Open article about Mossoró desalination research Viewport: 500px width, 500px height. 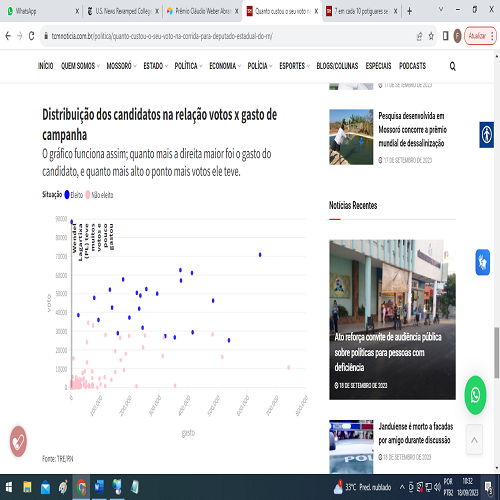(412, 129)
